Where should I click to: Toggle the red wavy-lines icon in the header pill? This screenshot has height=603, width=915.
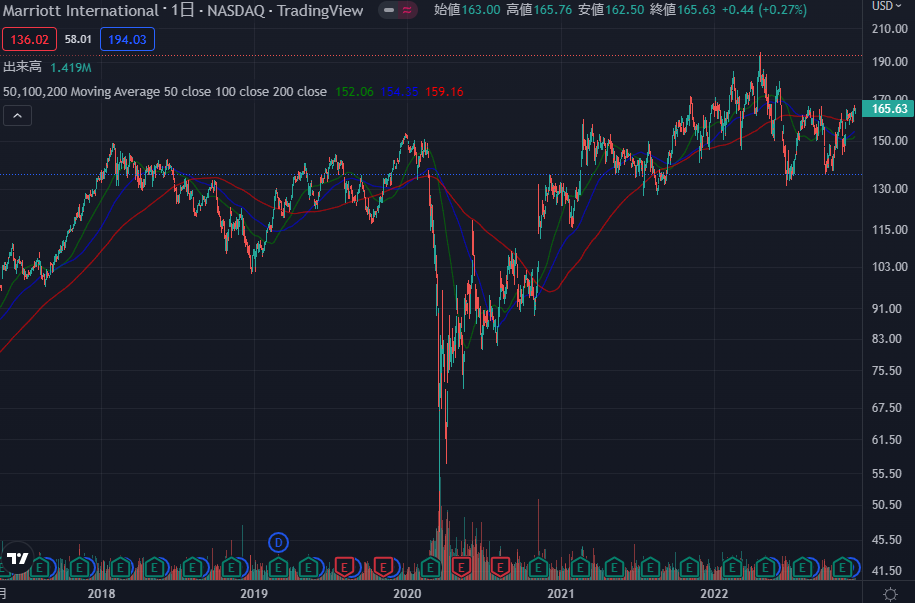(407, 10)
